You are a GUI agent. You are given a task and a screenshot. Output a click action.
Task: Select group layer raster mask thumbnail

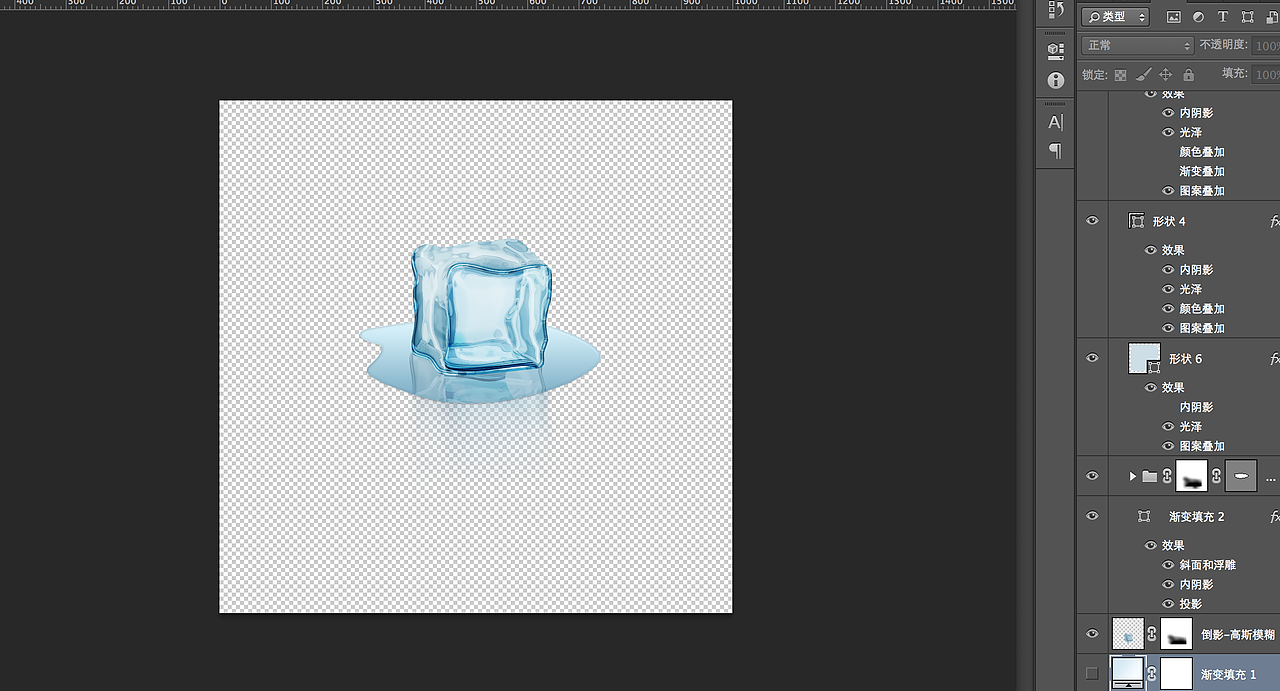(x=1192, y=476)
